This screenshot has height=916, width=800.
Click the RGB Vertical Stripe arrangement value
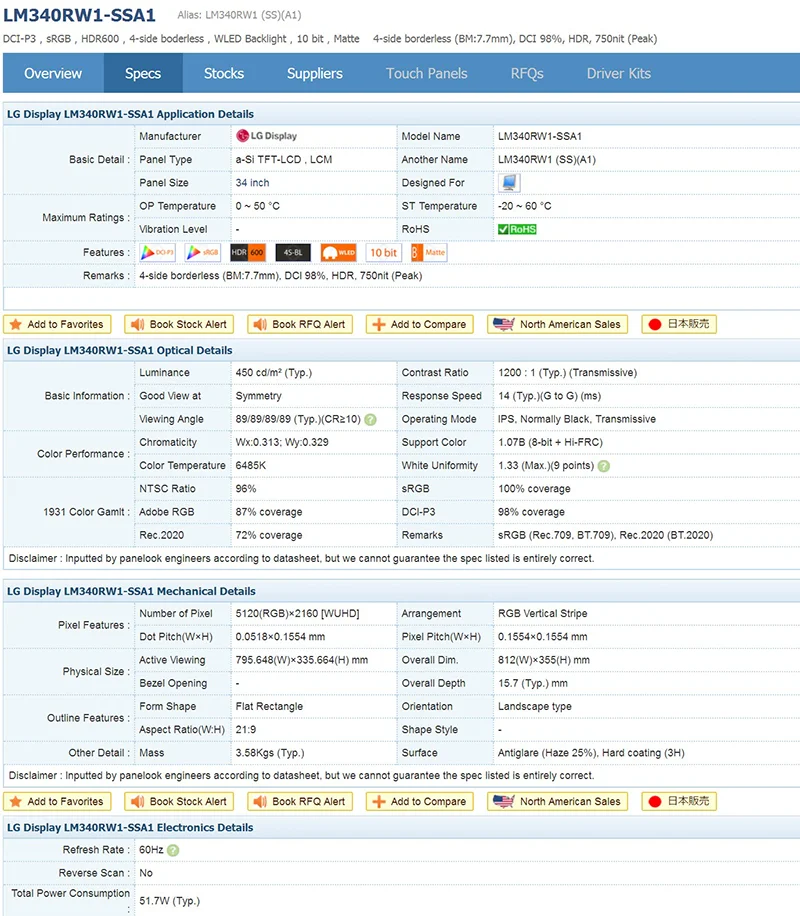[x=543, y=614]
